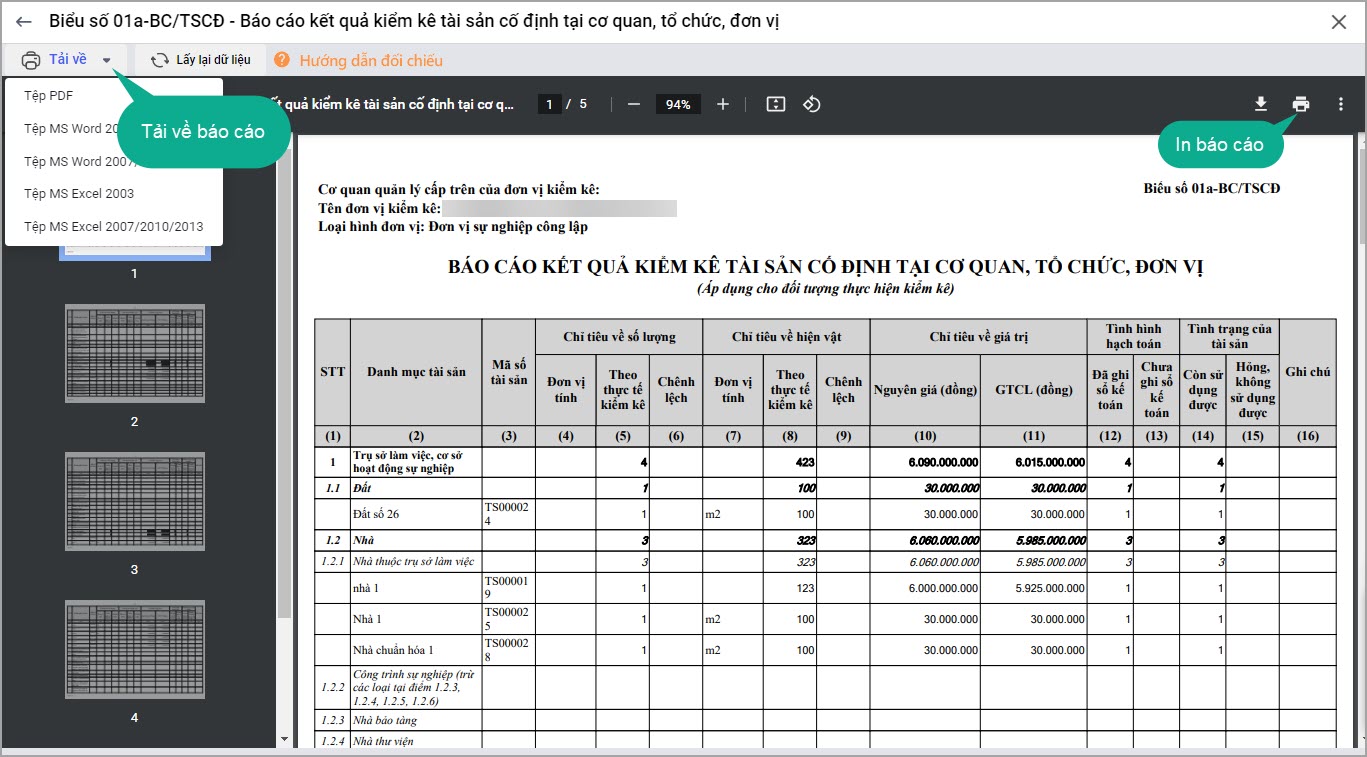The image size is (1367, 757).
Task: Open the Hướng dẫn đối chiếu link
Action: click(370, 60)
